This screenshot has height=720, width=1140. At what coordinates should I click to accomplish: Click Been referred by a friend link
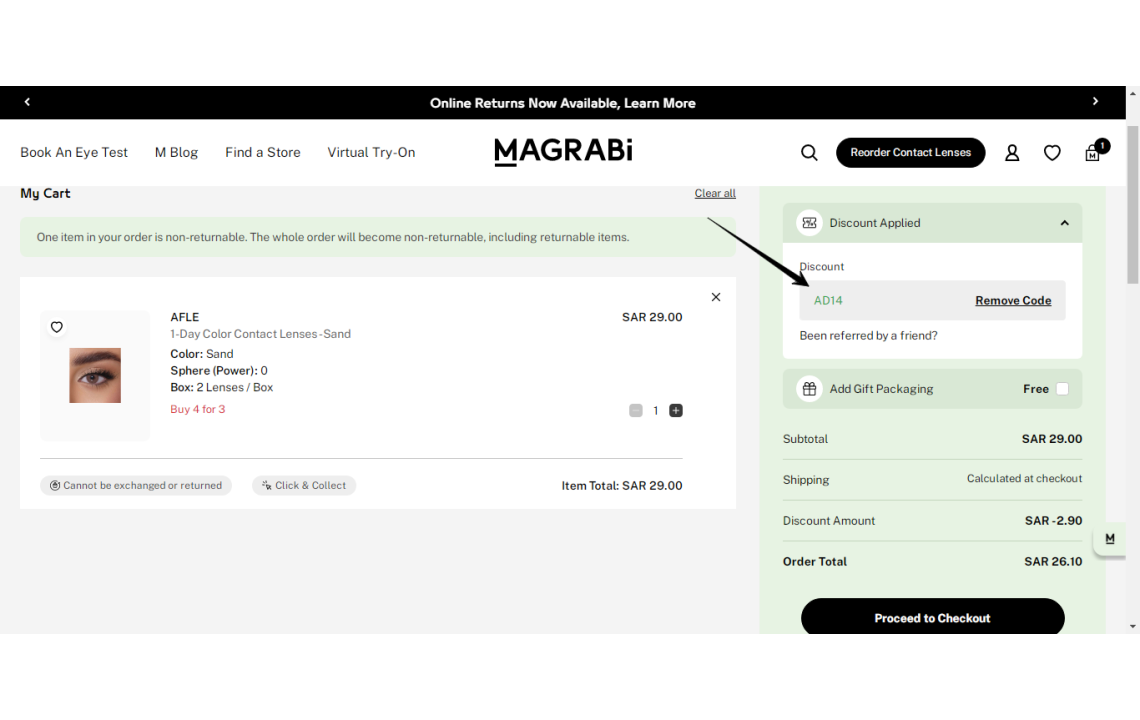point(868,336)
